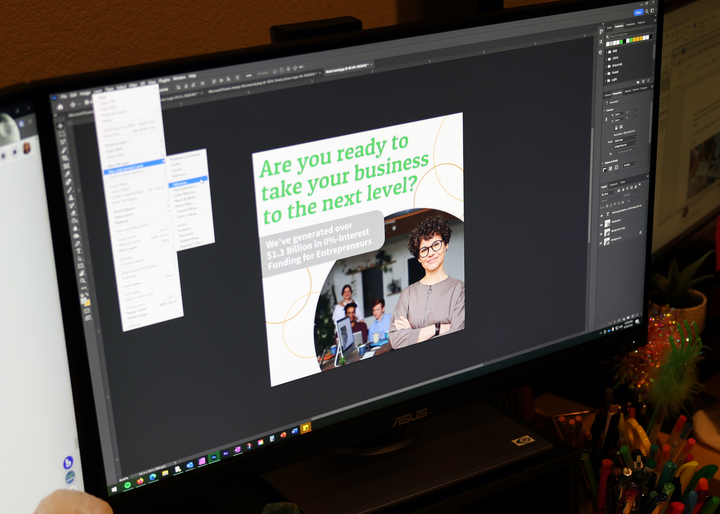Click the blue Share button

639,12
